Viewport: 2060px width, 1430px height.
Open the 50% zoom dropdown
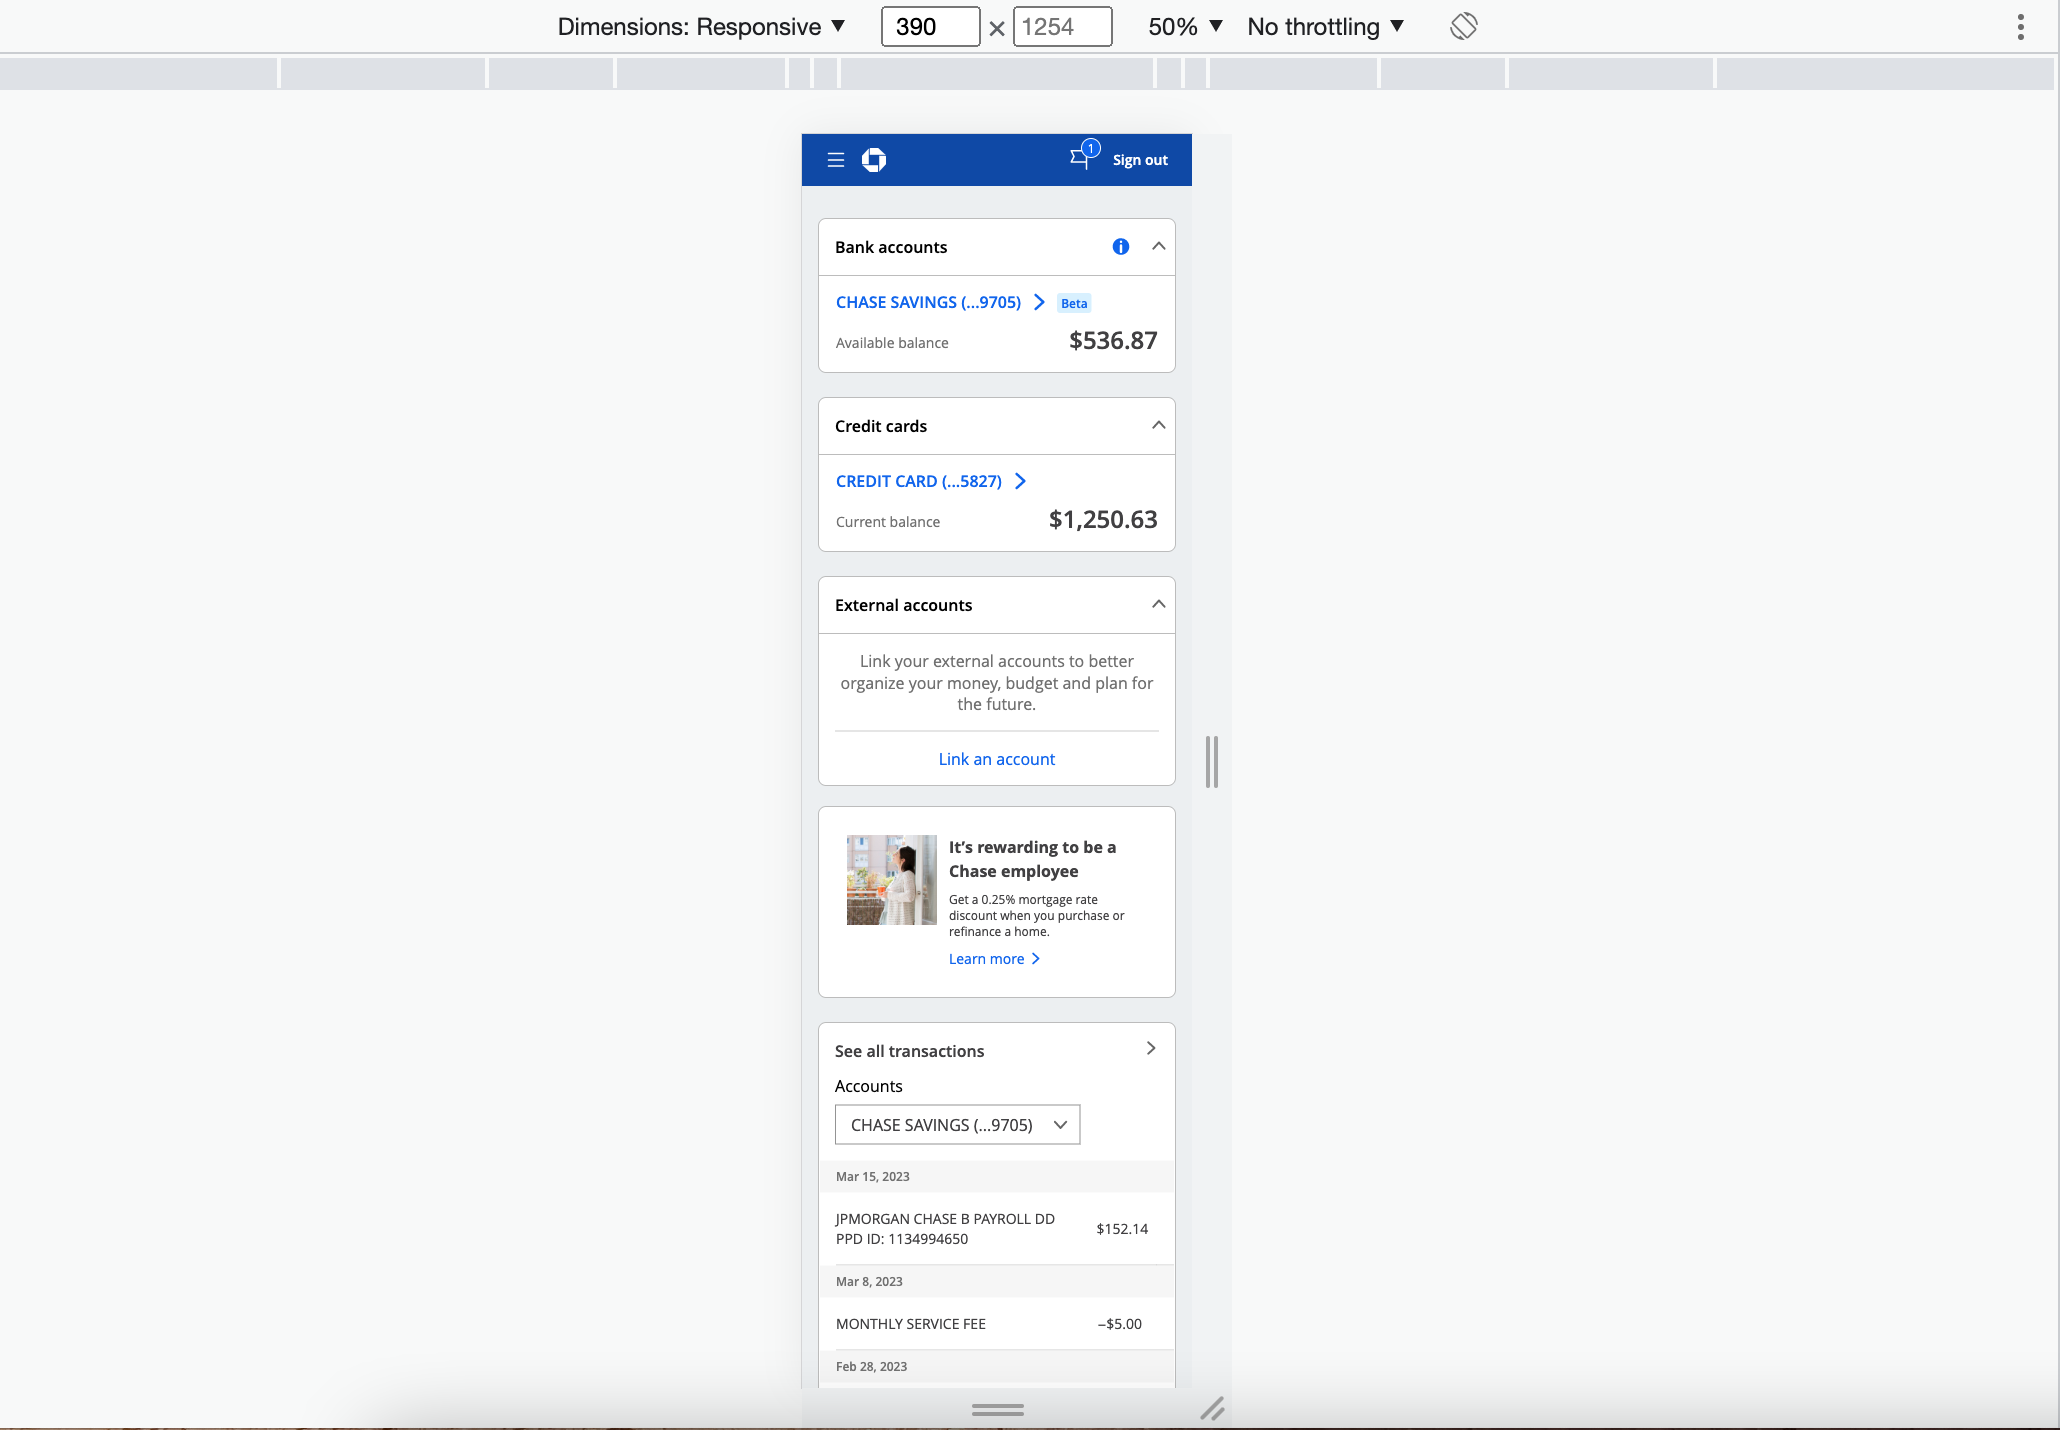1185,27
